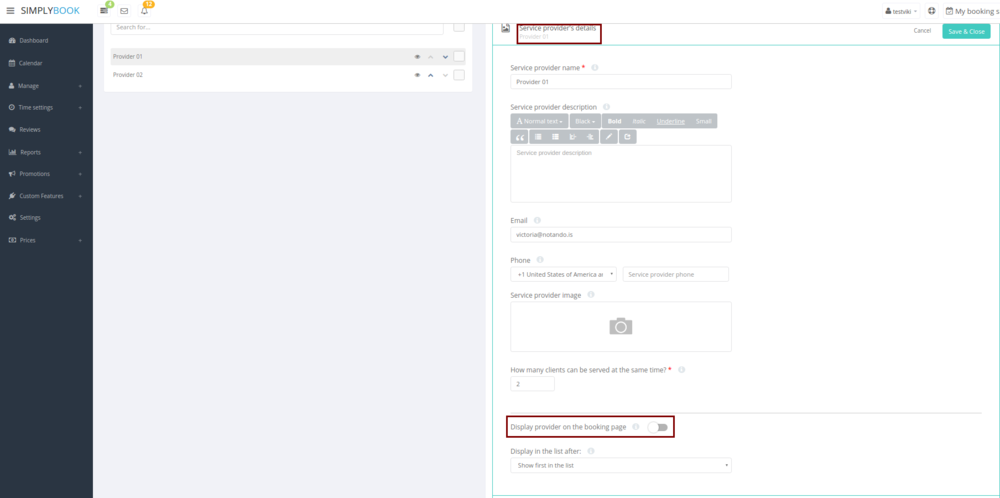Click the envelope messages icon
Viewport: 1000px width, 498px height.
tap(124, 11)
